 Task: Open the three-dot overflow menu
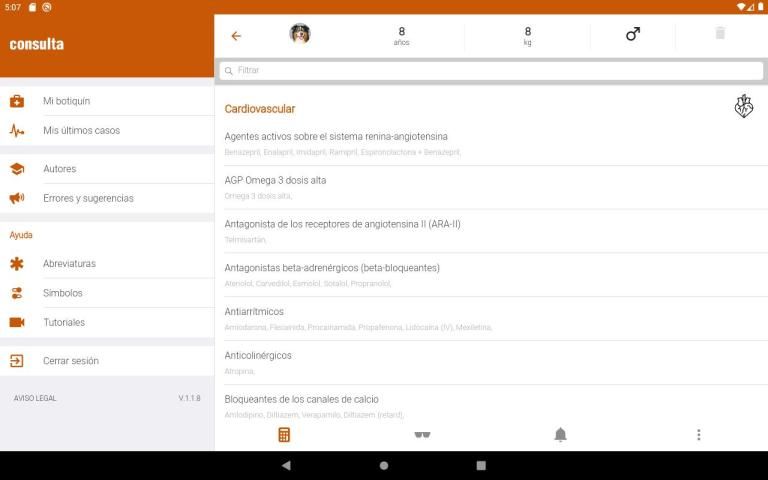click(698, 434)
